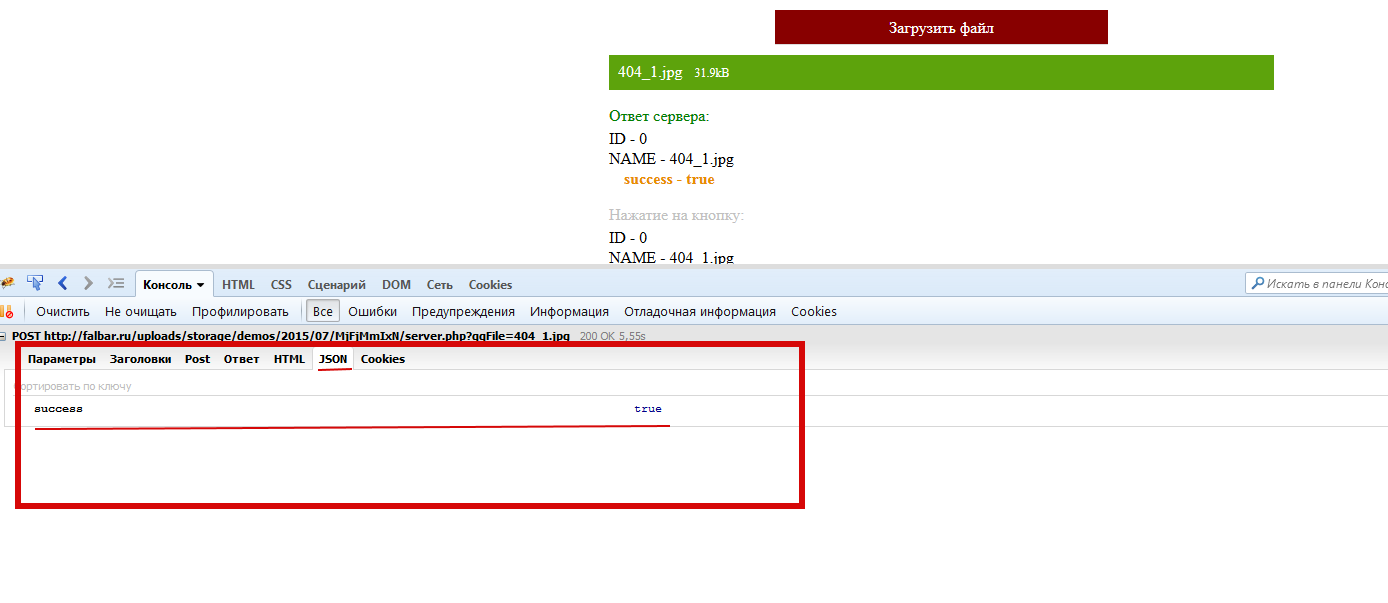The width and height of the screenshot is (1388, 603).
Task: Open the Cookies request sub-tab
Action: [383, 359]
